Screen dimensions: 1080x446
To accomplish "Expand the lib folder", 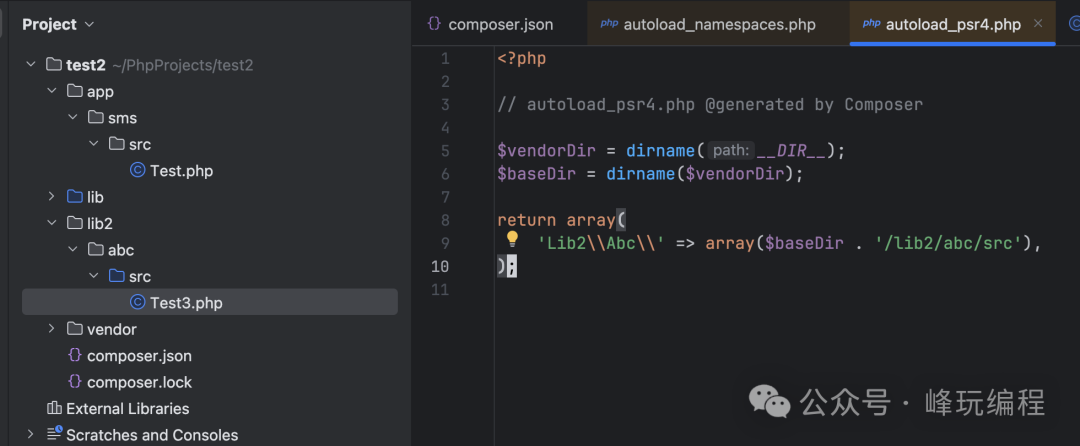I will (52, 197).
